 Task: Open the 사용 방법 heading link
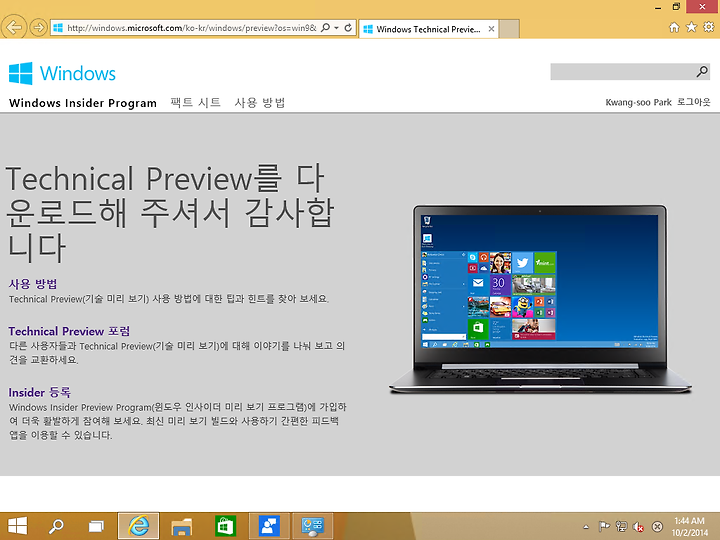point(33,284)
